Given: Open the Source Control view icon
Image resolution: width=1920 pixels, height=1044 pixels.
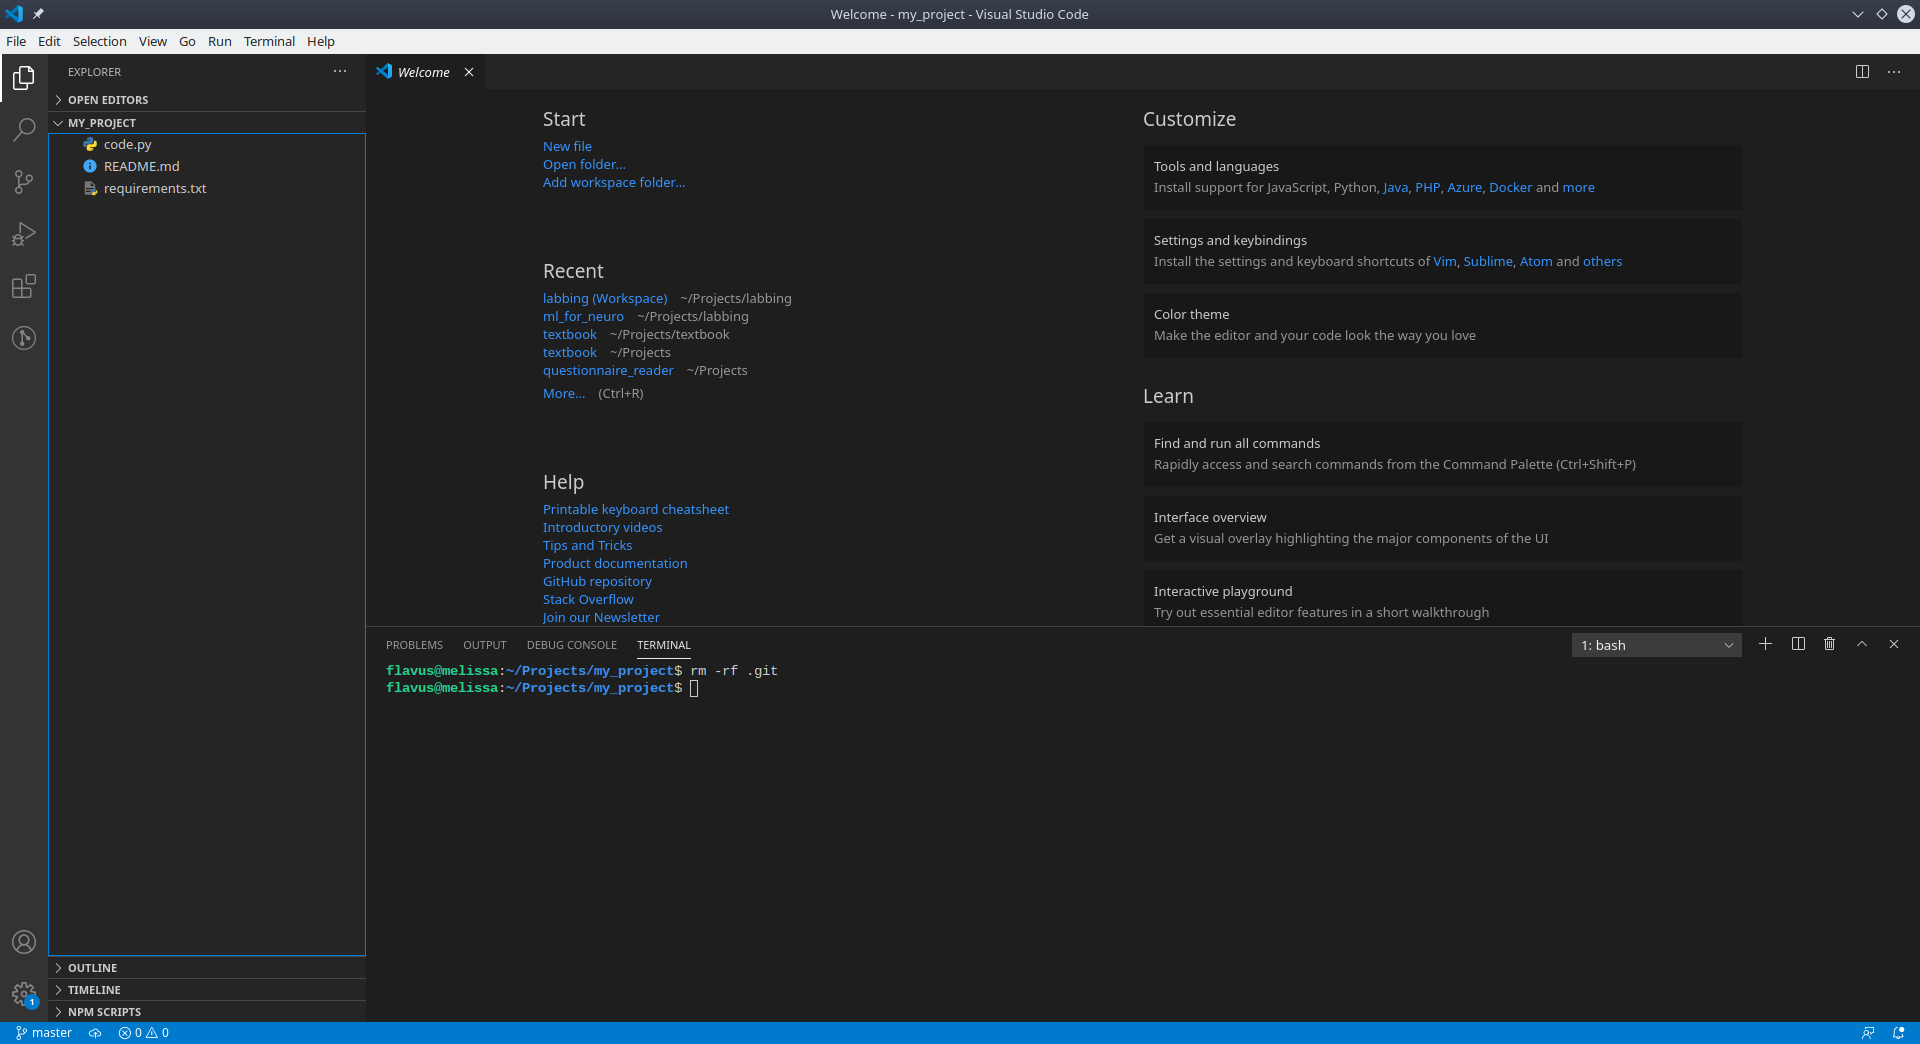Looking at the screenshot, I should point(24,182).
